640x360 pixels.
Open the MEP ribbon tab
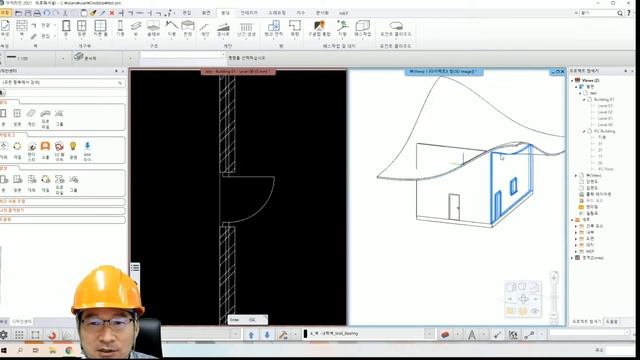click(x=344, y=13)
